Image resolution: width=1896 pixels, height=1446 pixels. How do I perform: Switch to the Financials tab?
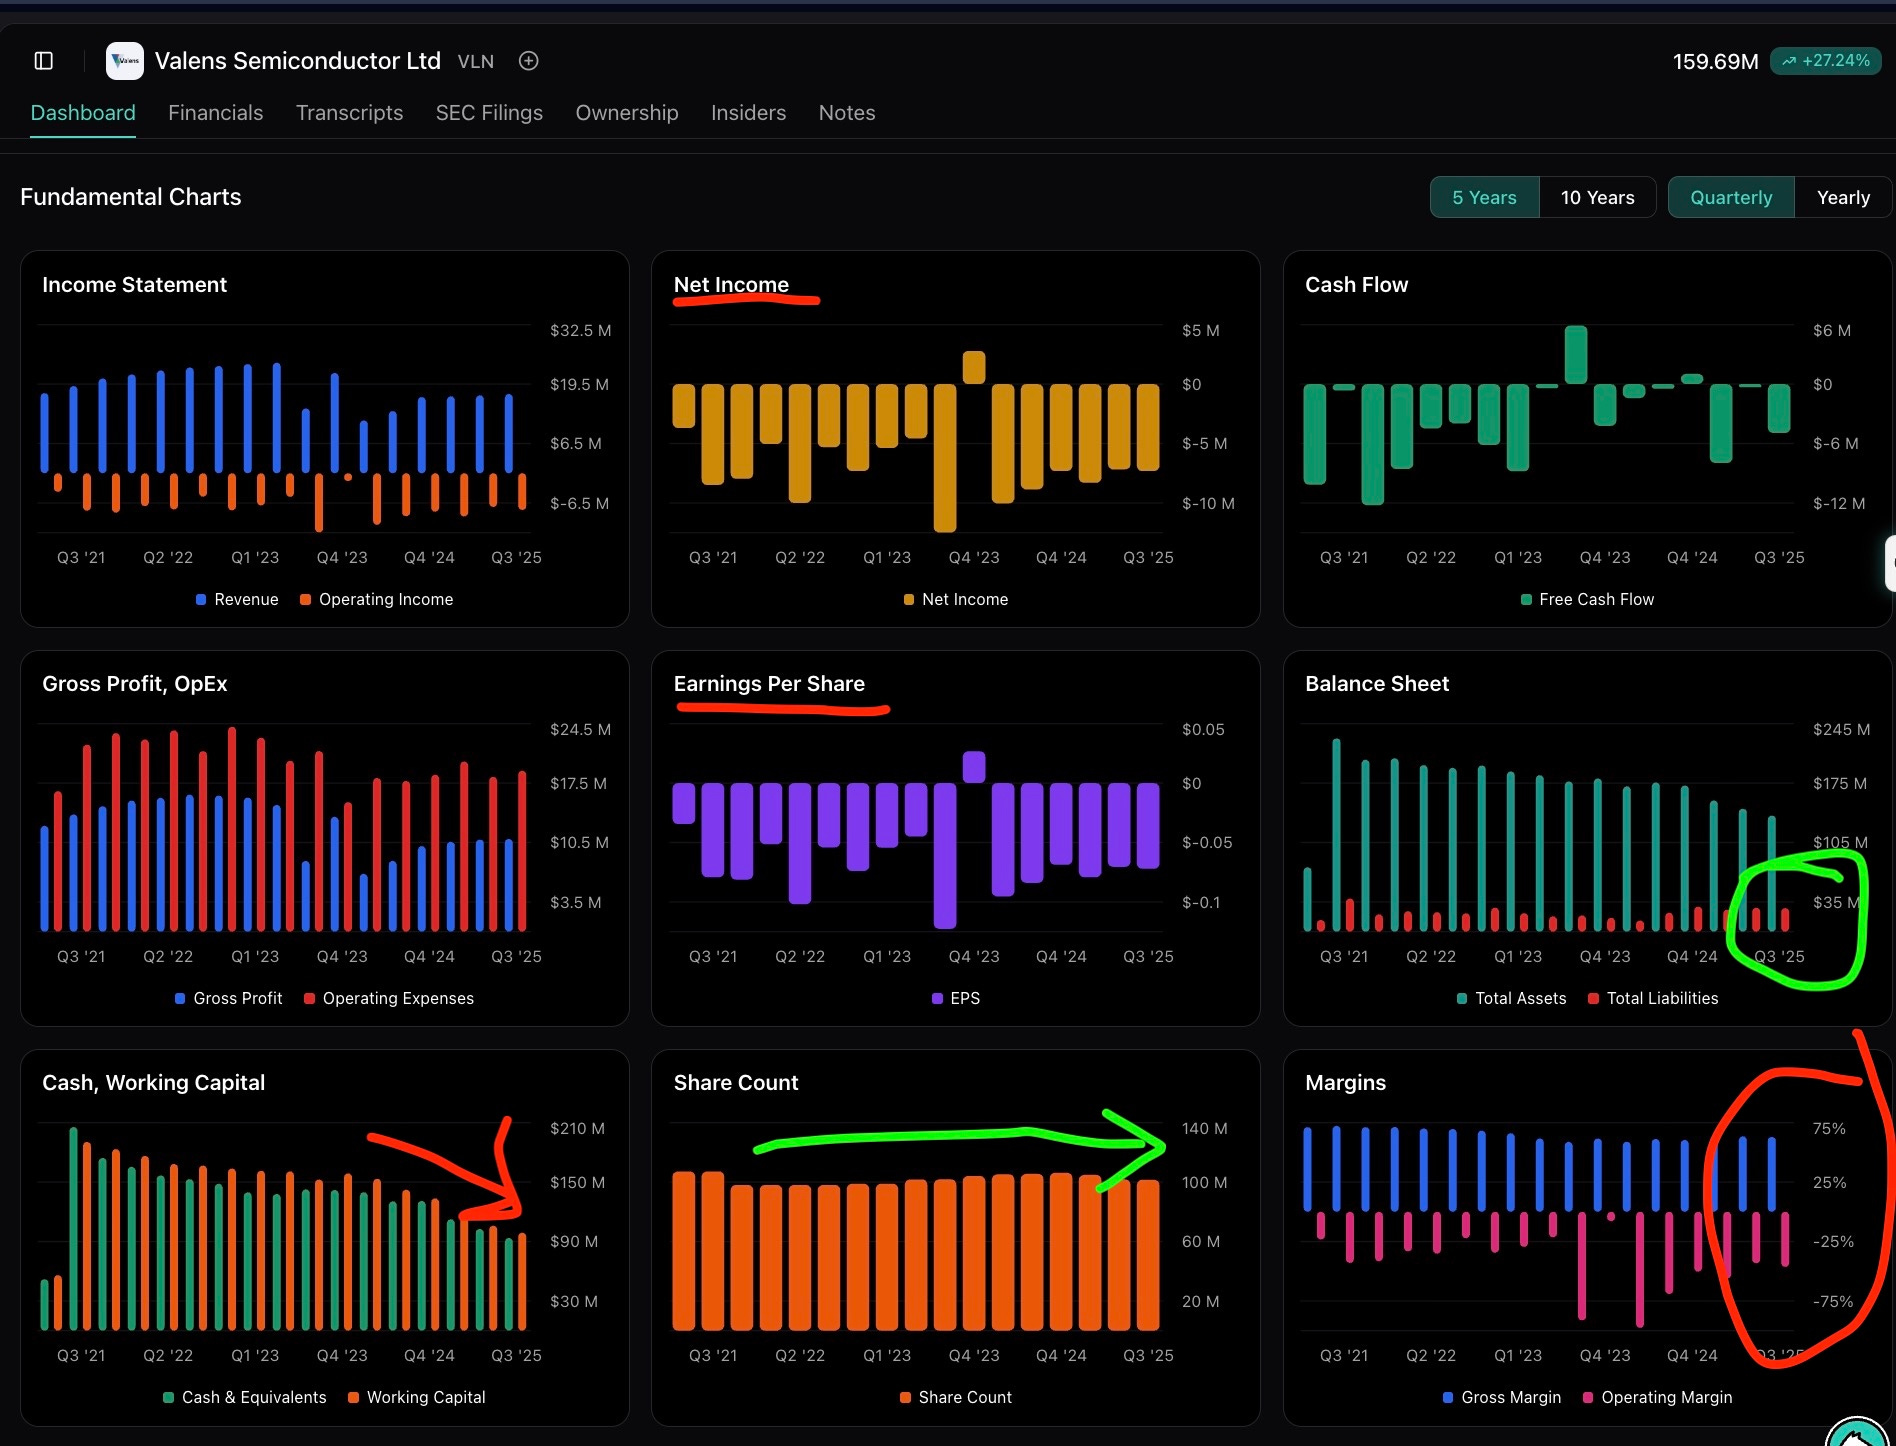[x=216, y=113]
